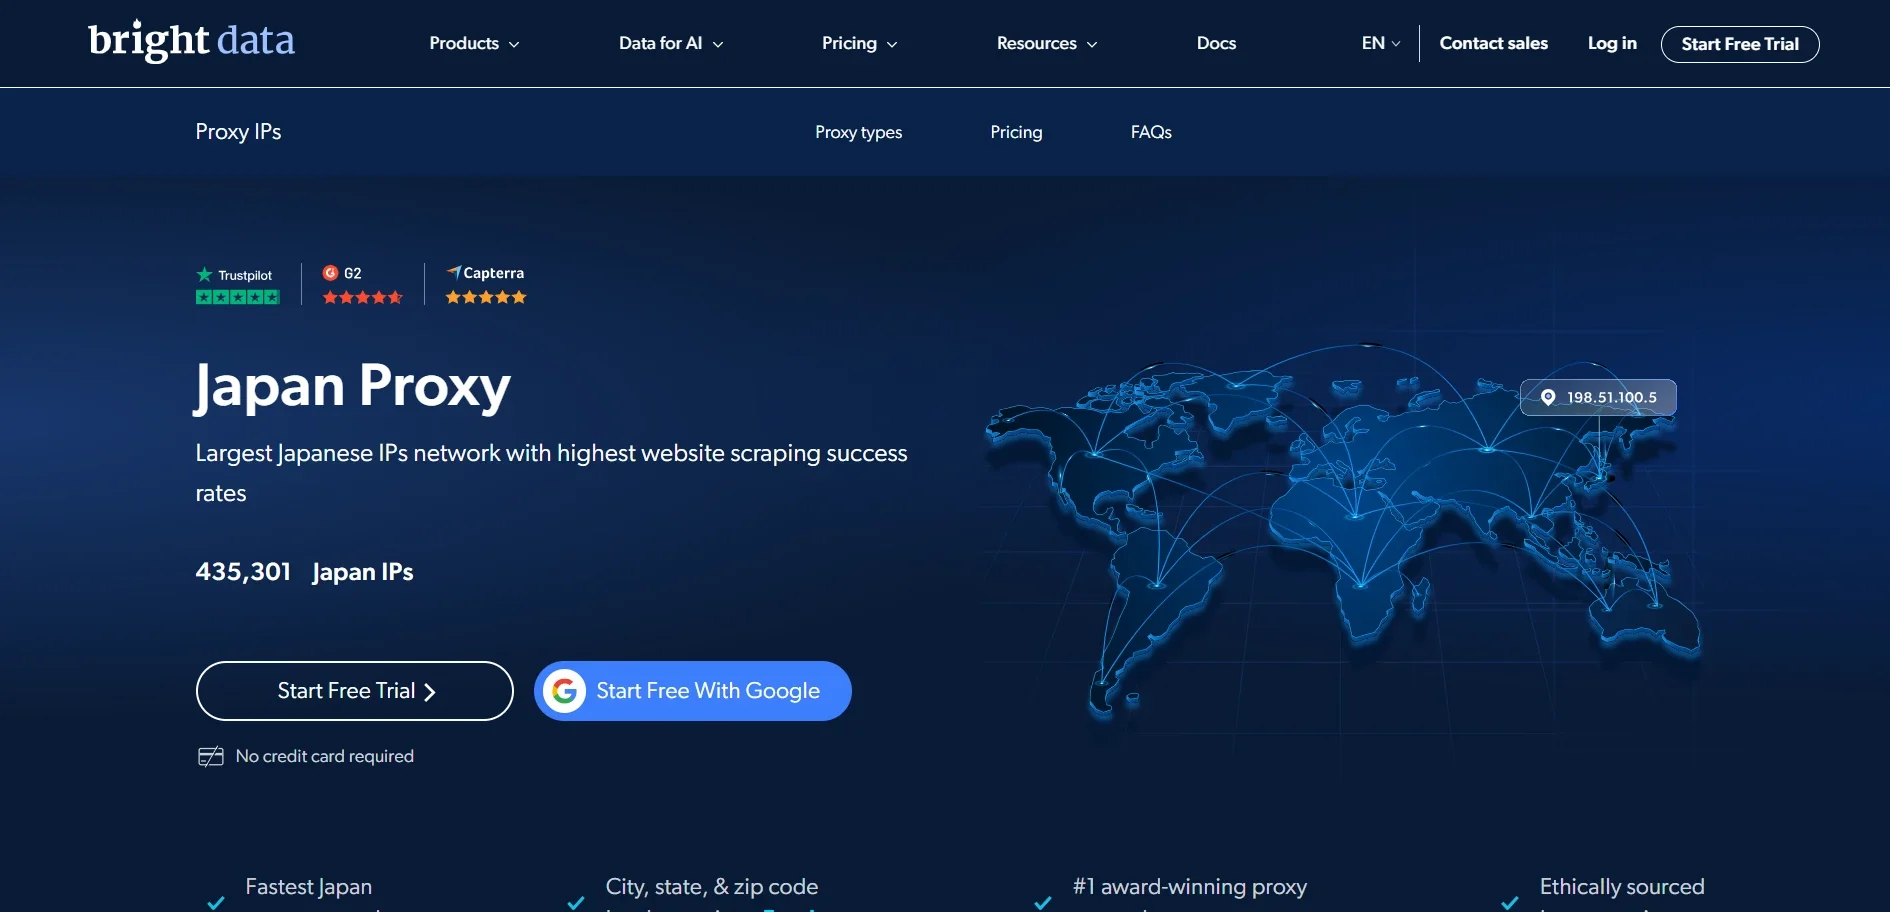The width and height of the screenshot is (1890, 912).
Task: Expand the Products dropdown menu
Action: pos(474,43)
